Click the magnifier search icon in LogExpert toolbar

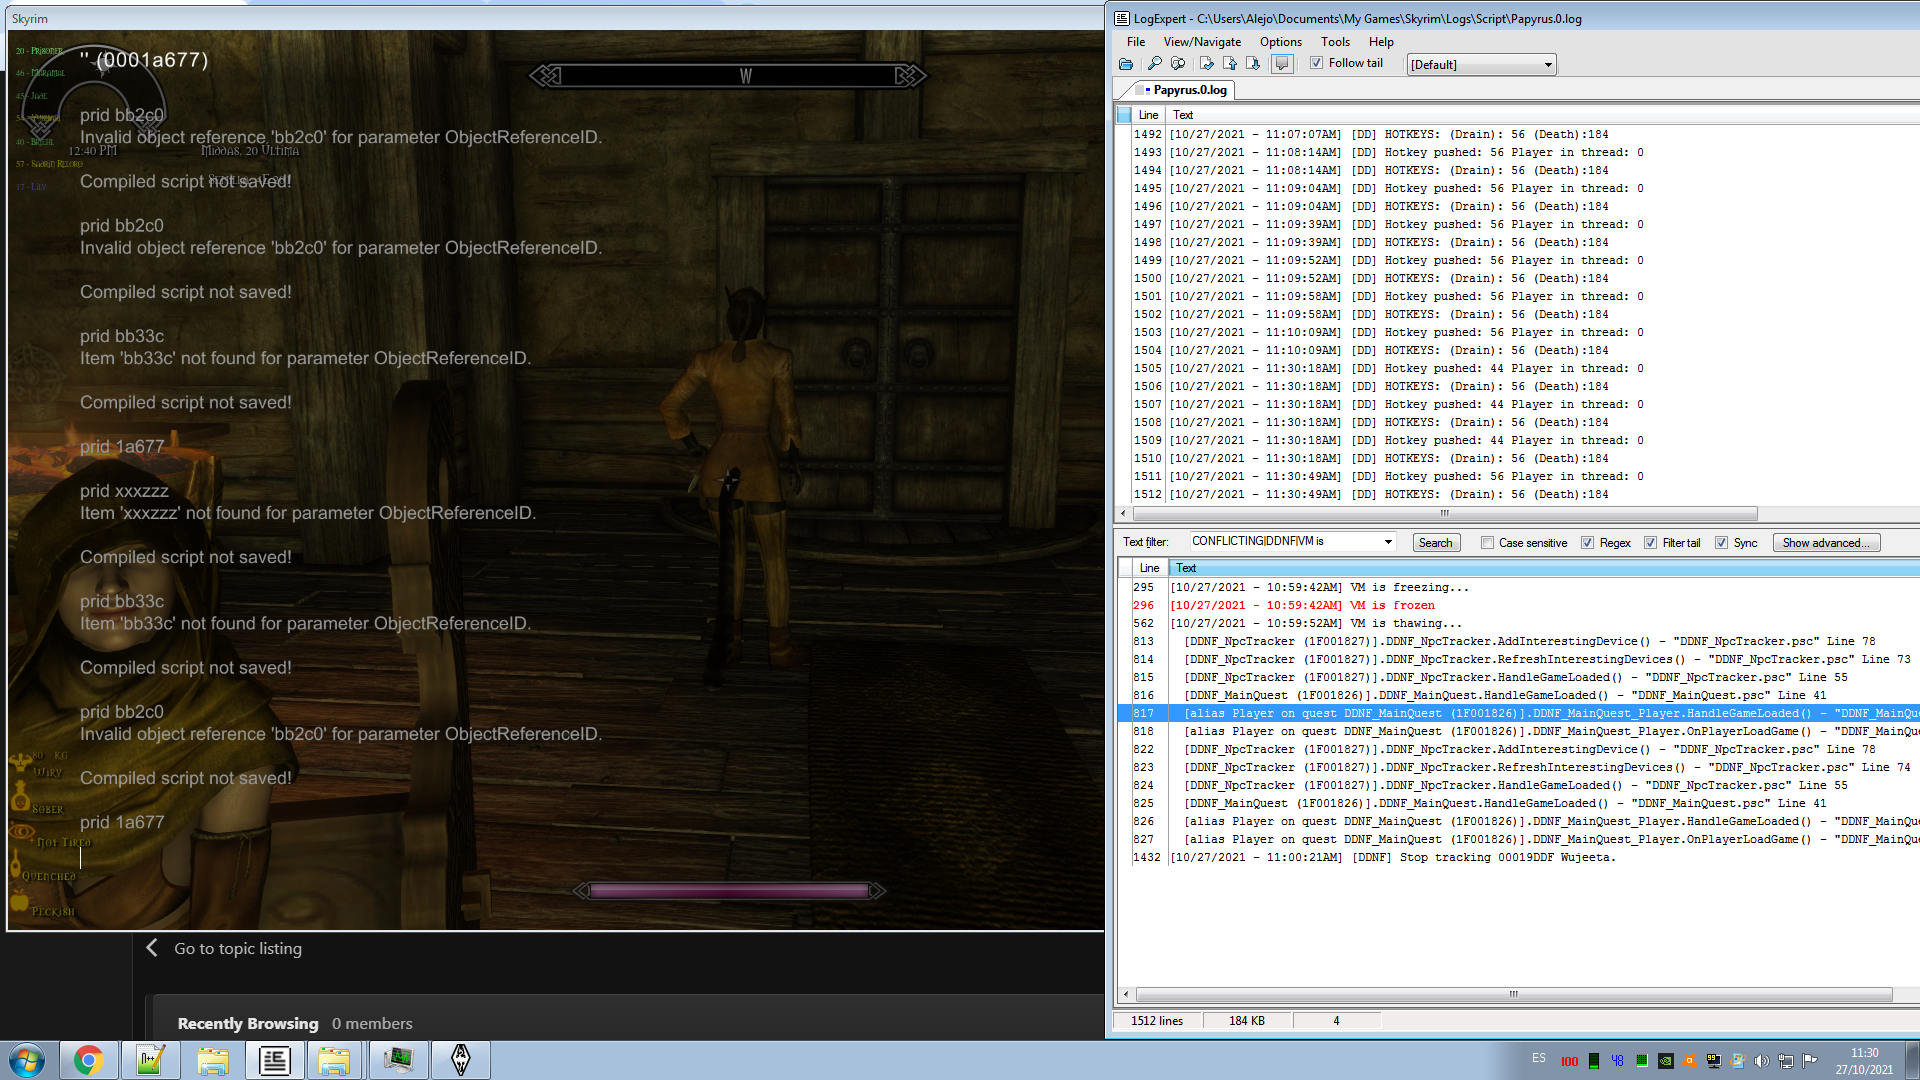(x=1154, y=64)
